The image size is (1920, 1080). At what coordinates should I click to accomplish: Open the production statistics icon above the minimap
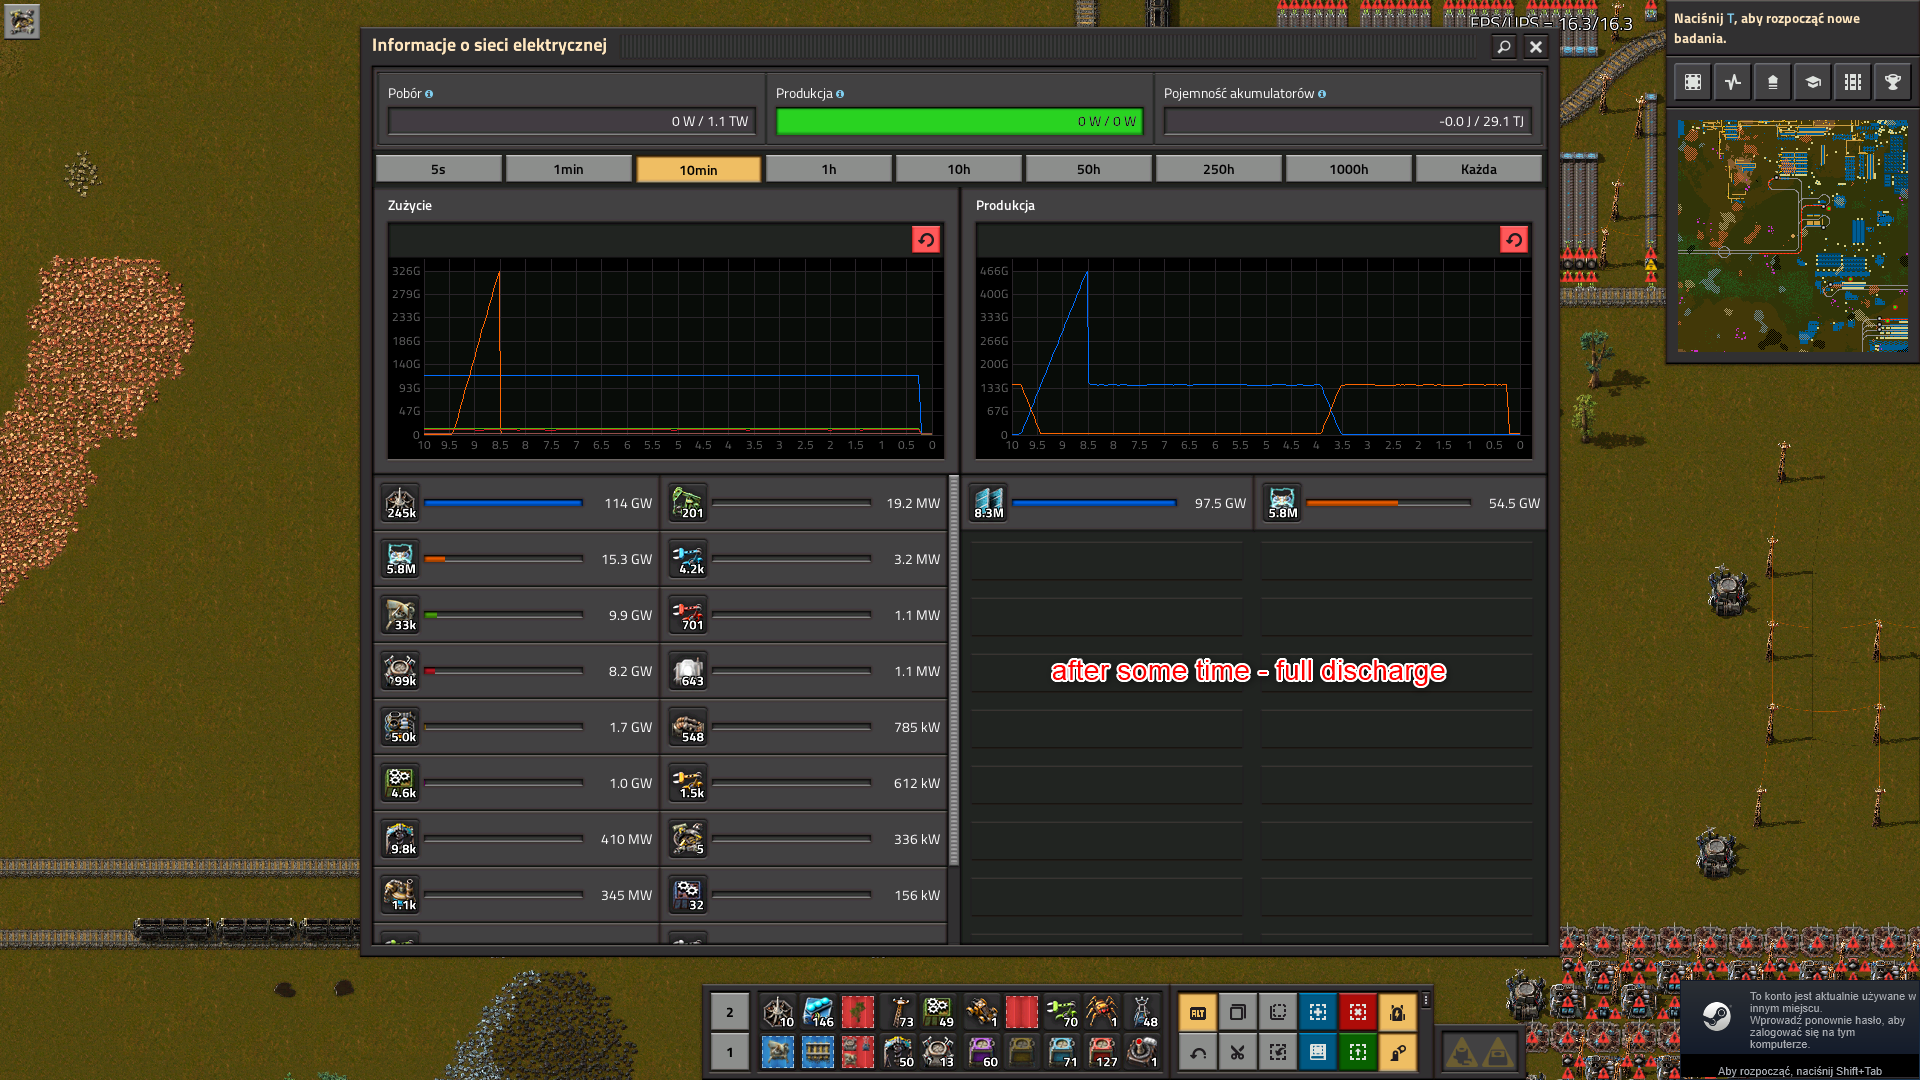pos(1733,82)
